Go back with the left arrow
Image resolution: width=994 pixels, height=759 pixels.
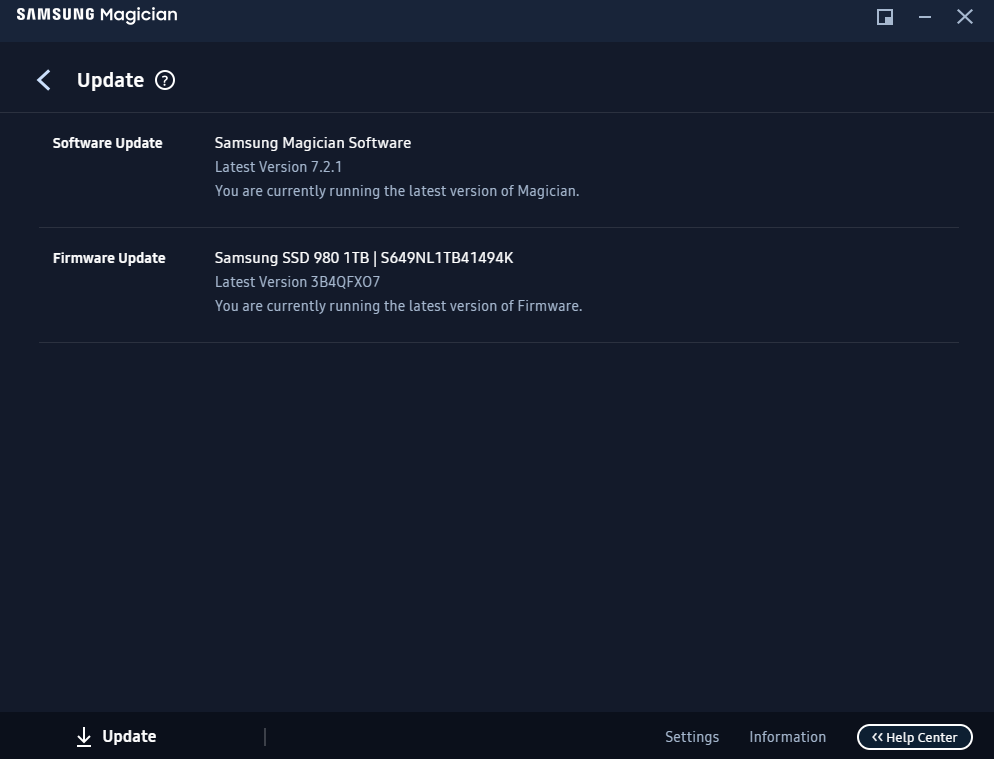pyautogui.click(x=44, y=80)
